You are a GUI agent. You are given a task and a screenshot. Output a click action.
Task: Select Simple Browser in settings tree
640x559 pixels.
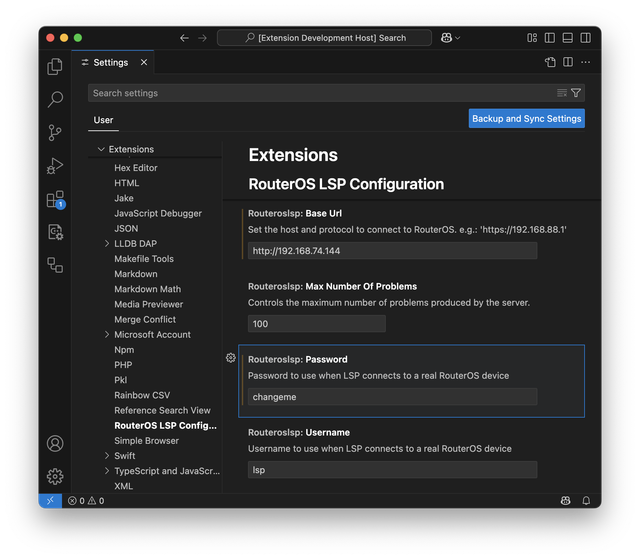pyautogui.click(x=146, y=441)
